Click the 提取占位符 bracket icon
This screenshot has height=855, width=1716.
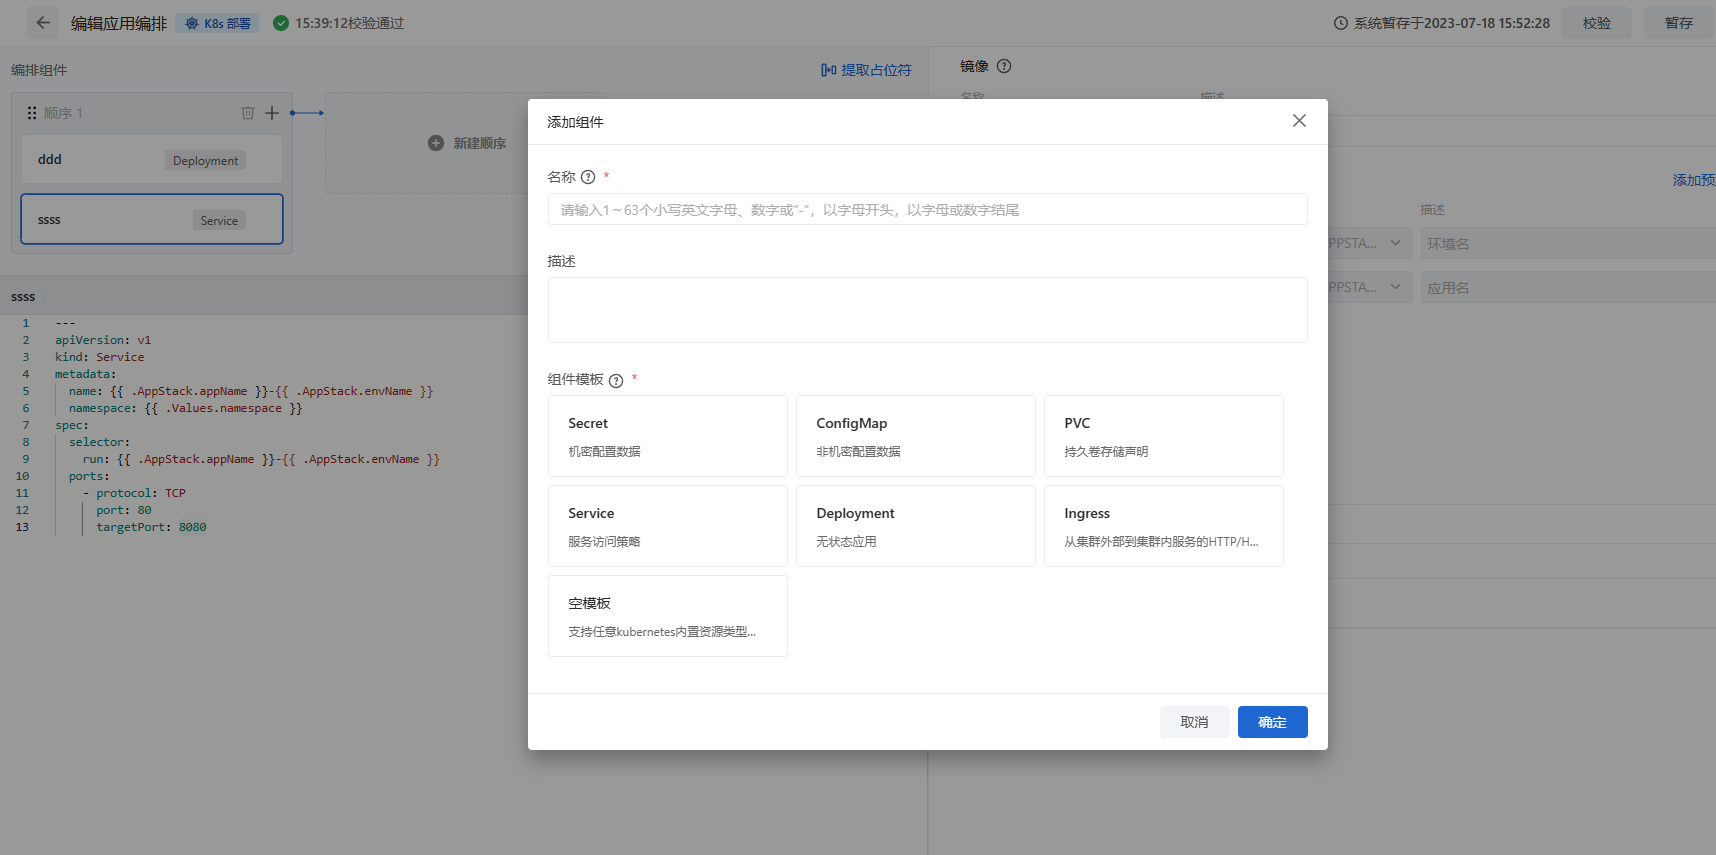[x=828, y=70]
